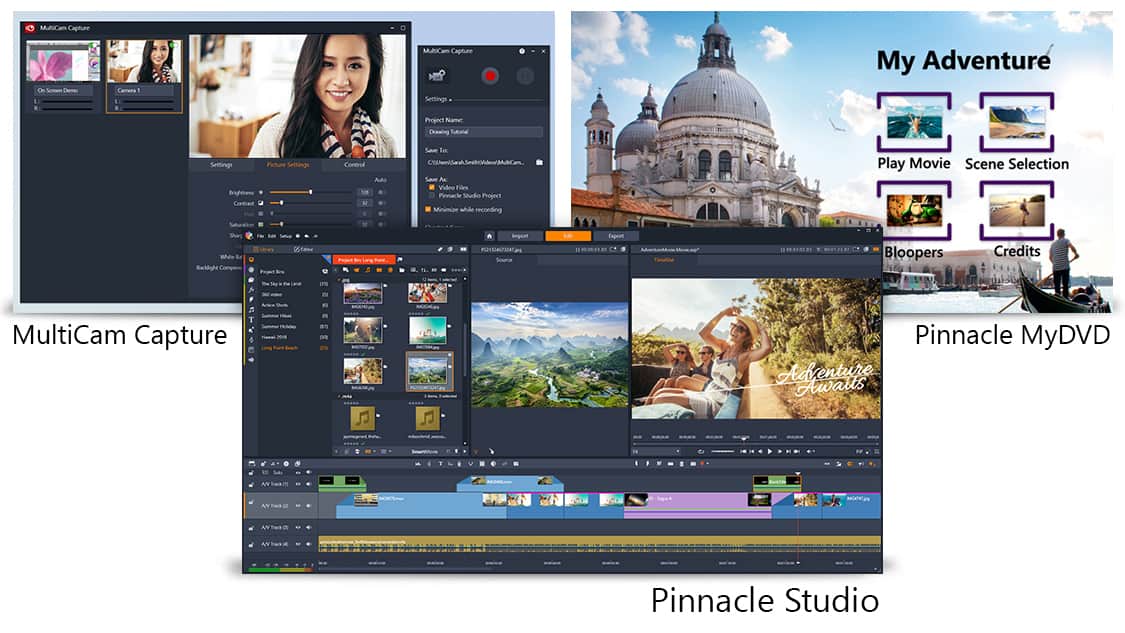Select the purple clip on A/V Track (2)
1125x633 pixels.
tap(696, 505)
